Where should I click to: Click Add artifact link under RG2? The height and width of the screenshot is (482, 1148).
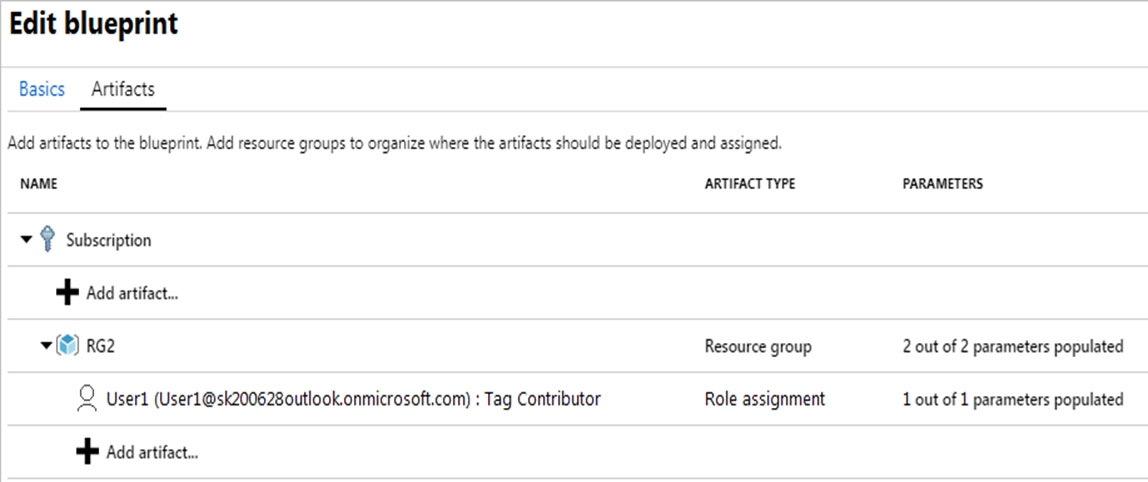[152, 452]
